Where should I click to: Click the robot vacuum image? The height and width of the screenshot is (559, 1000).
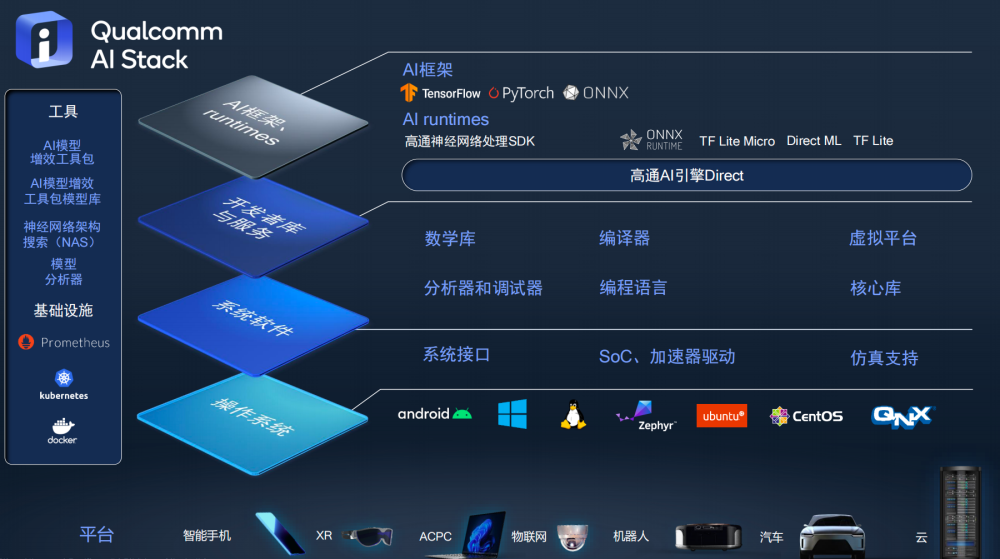tap(709, 536)
